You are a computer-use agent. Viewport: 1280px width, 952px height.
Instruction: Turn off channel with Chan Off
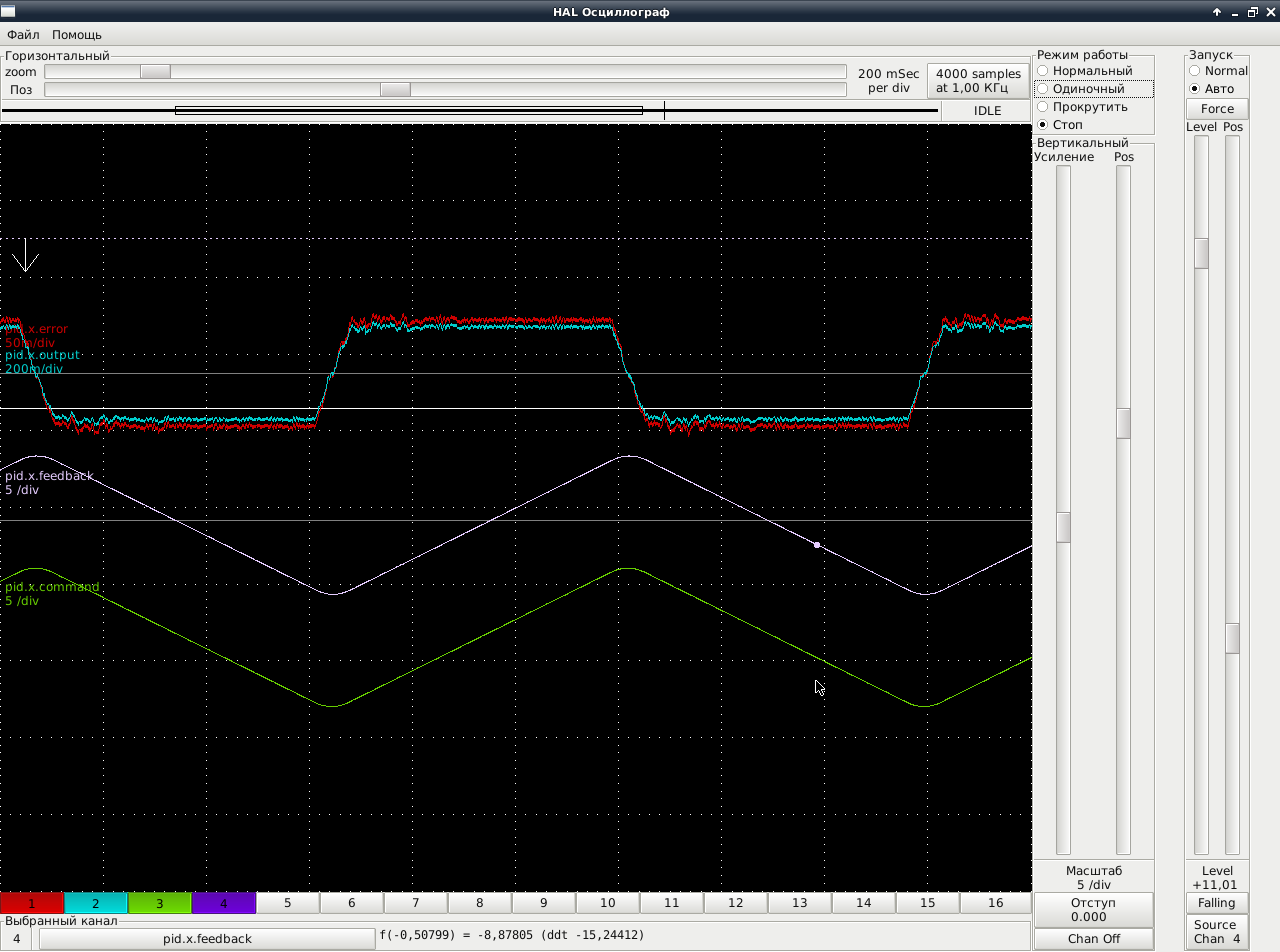click(1093, 939)
